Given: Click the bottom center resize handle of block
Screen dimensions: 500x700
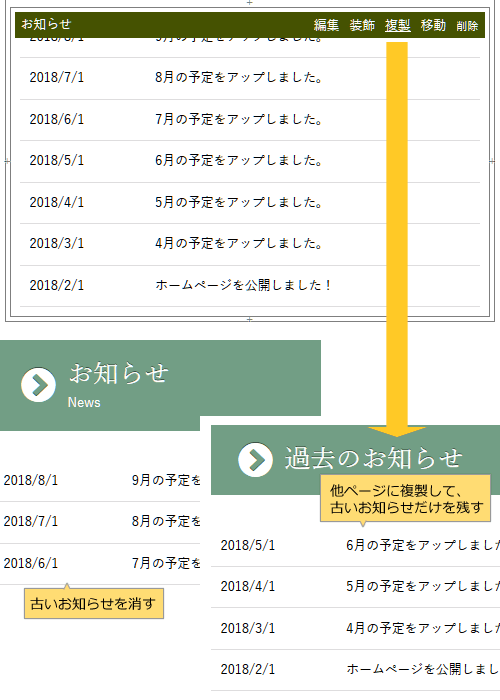Looking at the screenshot, I should point(250,319).
